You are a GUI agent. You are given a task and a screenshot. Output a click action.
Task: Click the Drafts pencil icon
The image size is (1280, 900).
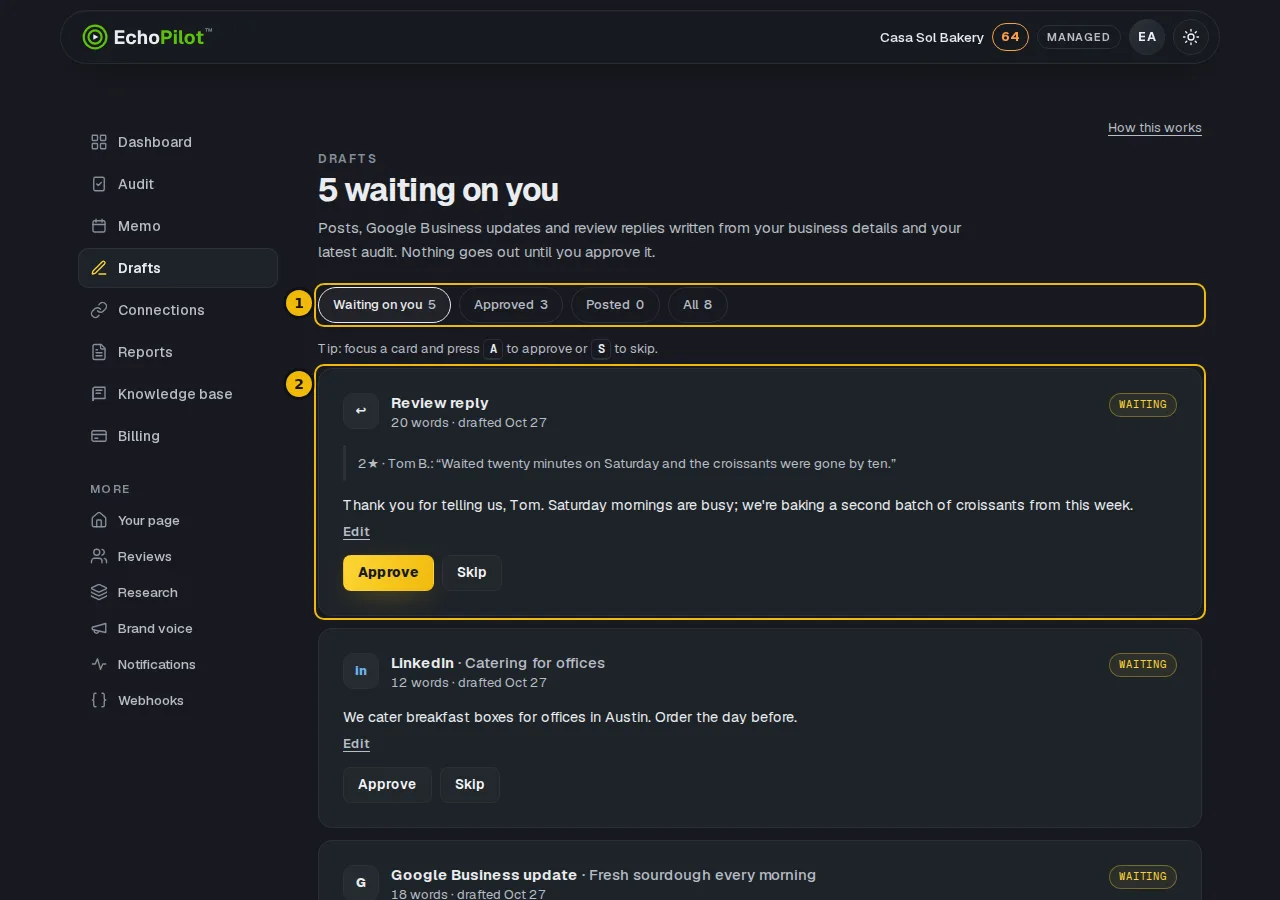99,268
